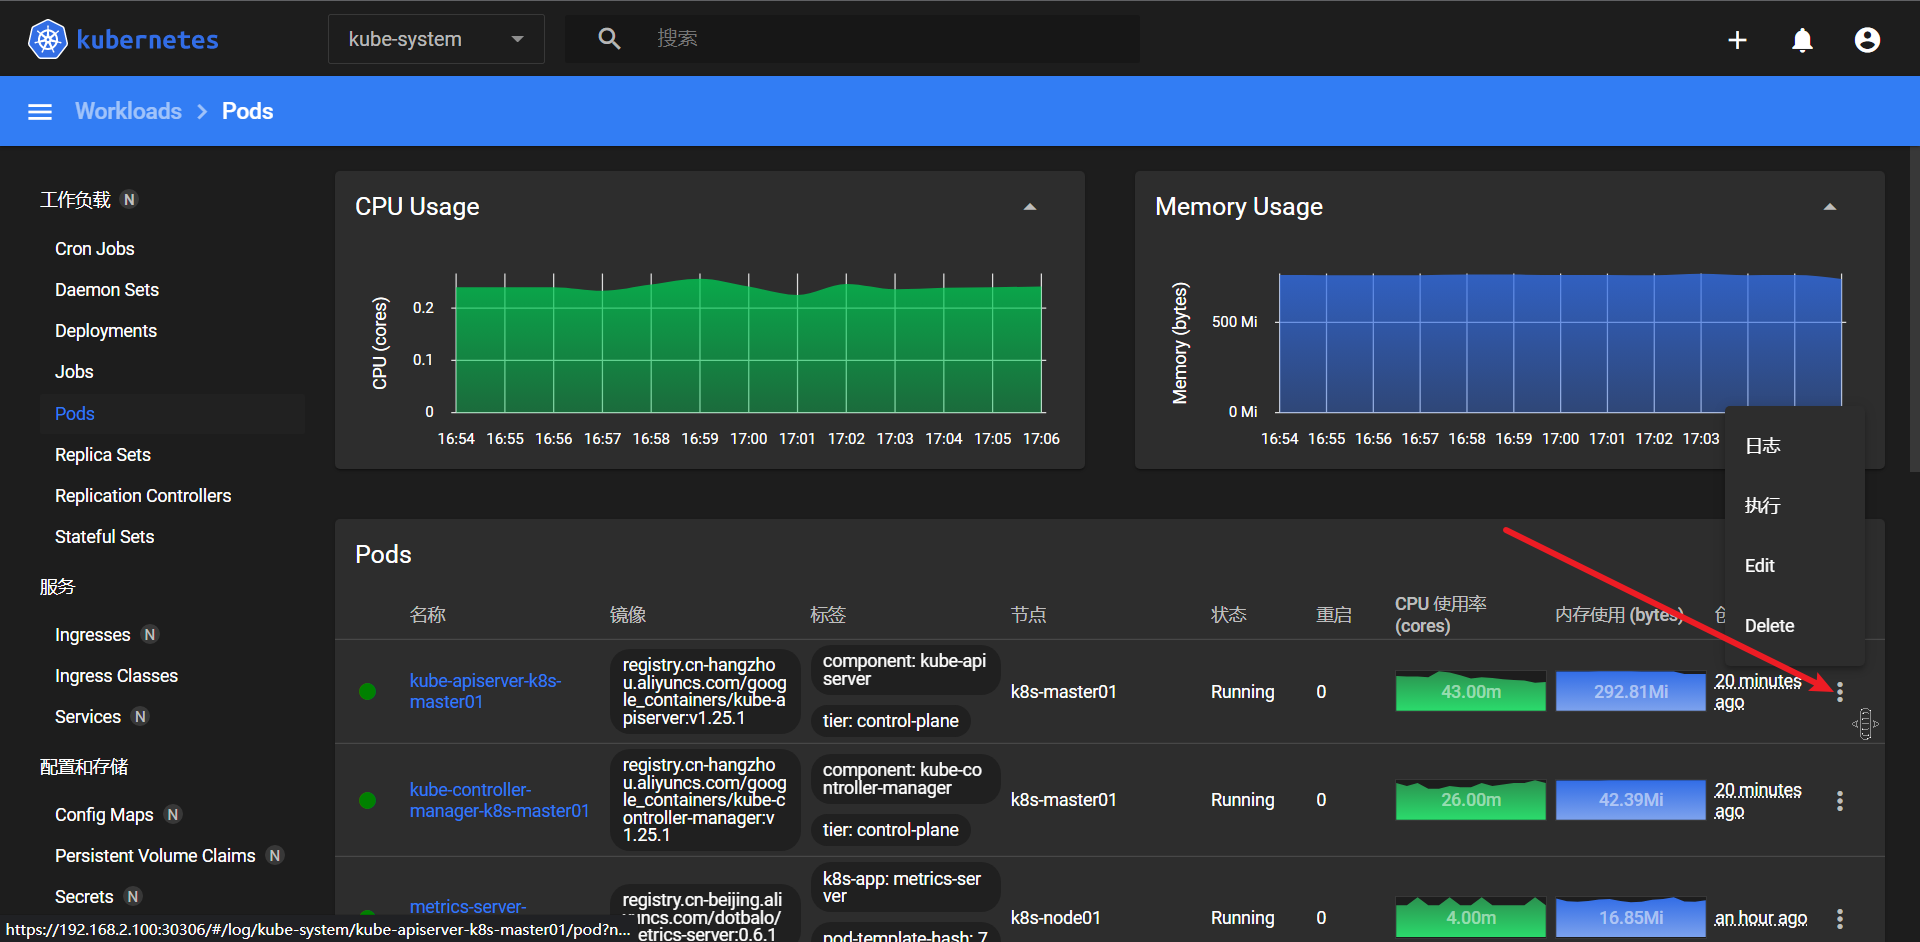Collapse the CPU Usage card

click(1030, 207)
